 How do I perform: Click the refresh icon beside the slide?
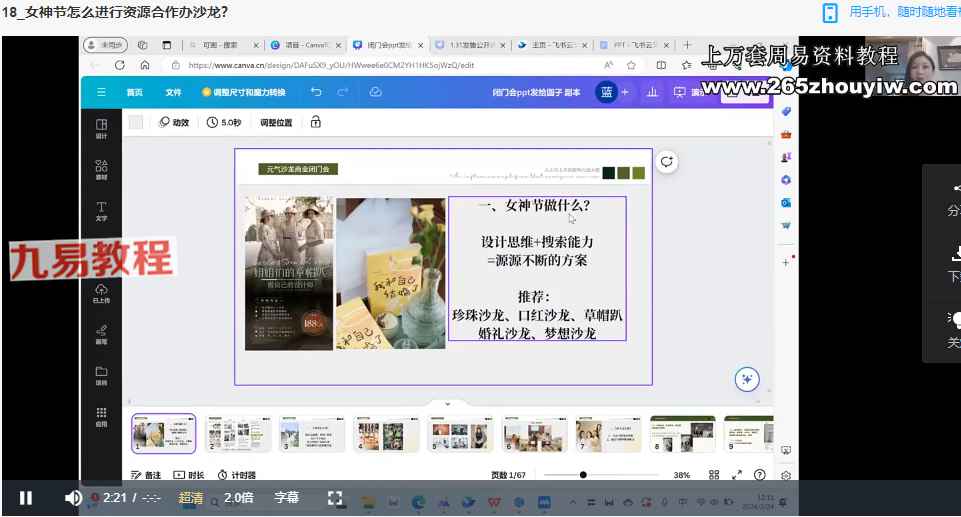coord(667,161)
